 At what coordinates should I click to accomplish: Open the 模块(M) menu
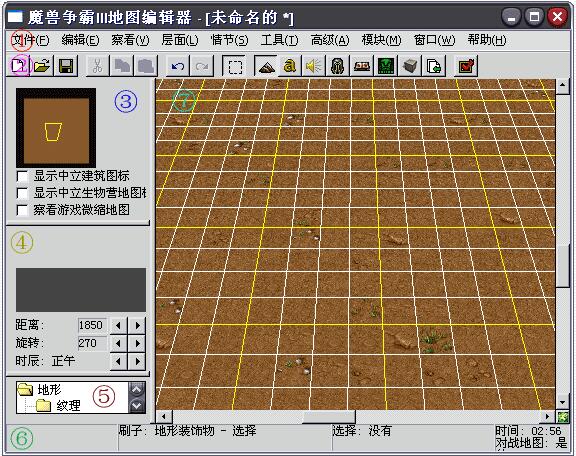381,40
